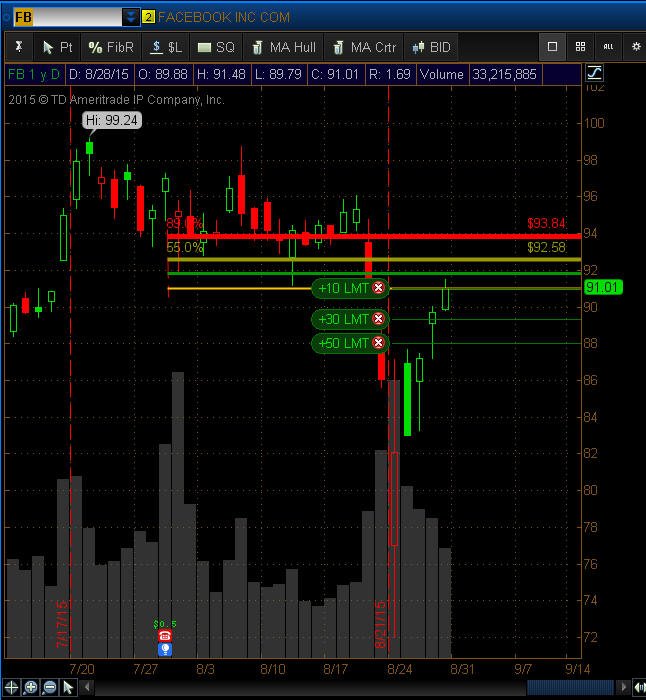Click the R: 1.69 range value
Viewport: 646px width, 700px height.
pyautogui.click(x=390, y=74)
